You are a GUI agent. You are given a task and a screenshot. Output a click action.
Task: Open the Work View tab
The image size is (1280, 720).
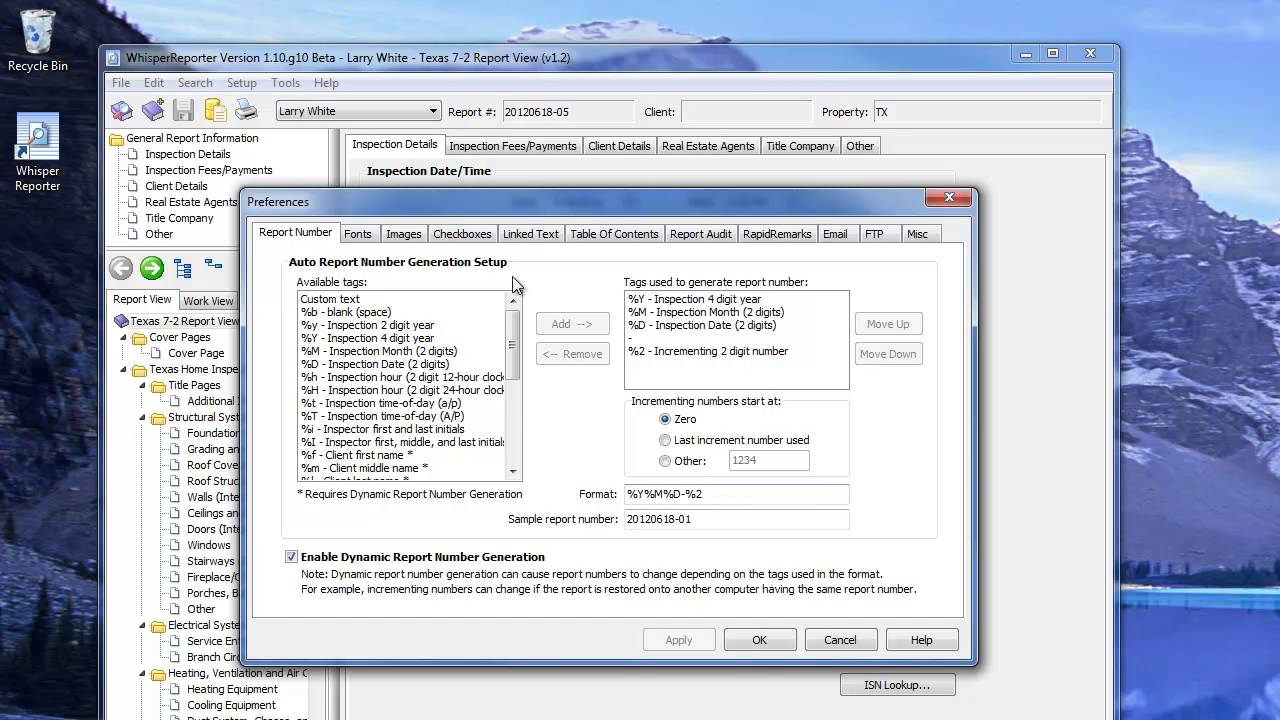(208, 301)
